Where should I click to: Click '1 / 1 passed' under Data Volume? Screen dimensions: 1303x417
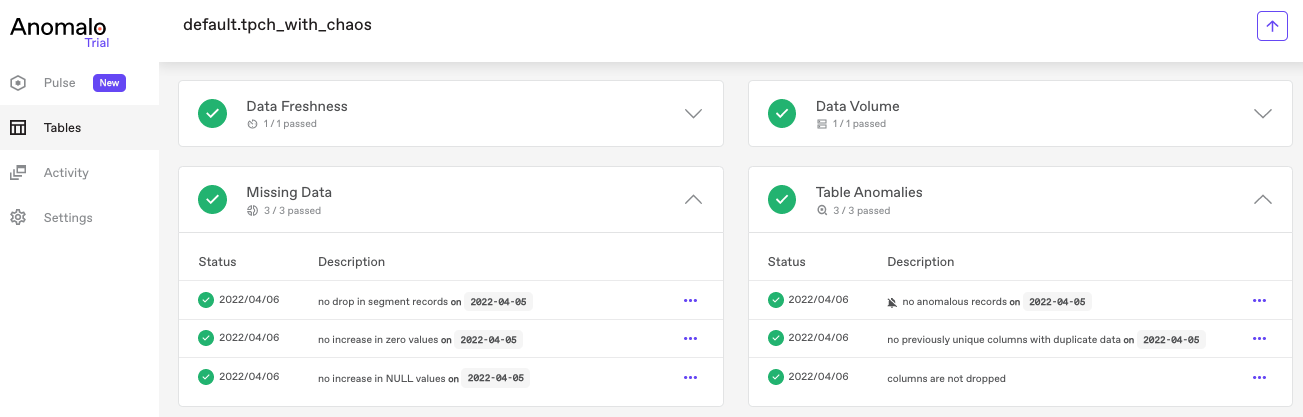click(859, 125)
